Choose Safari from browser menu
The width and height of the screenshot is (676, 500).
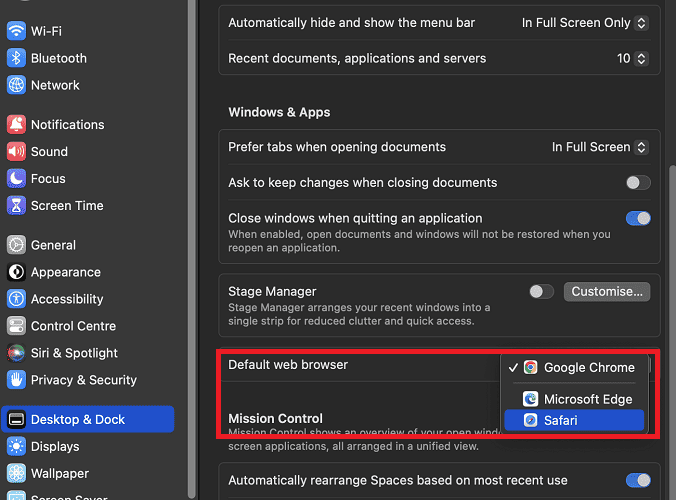tap(574, 421)
